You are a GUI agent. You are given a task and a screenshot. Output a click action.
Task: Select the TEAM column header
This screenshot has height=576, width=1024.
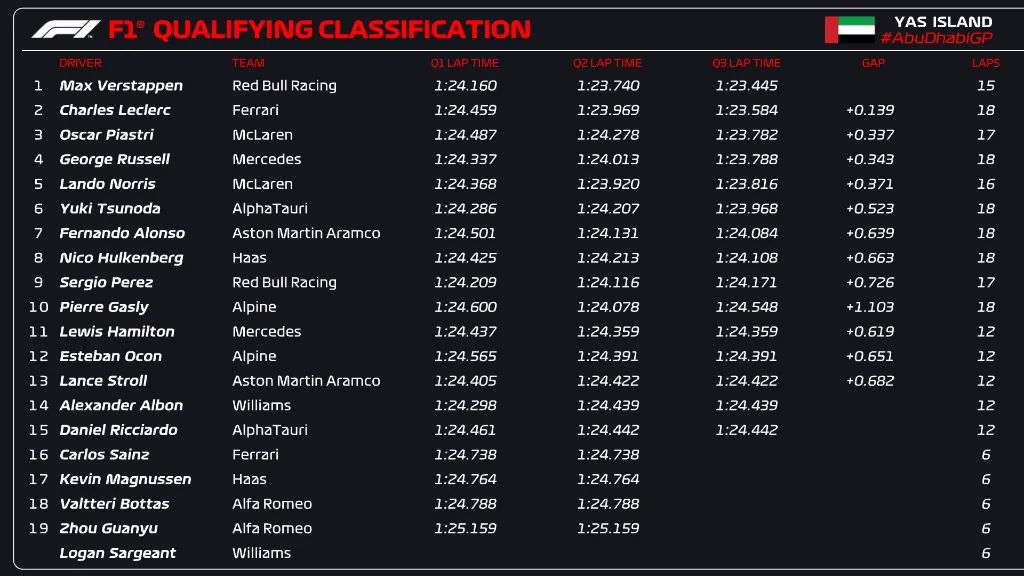click(249, 63)
